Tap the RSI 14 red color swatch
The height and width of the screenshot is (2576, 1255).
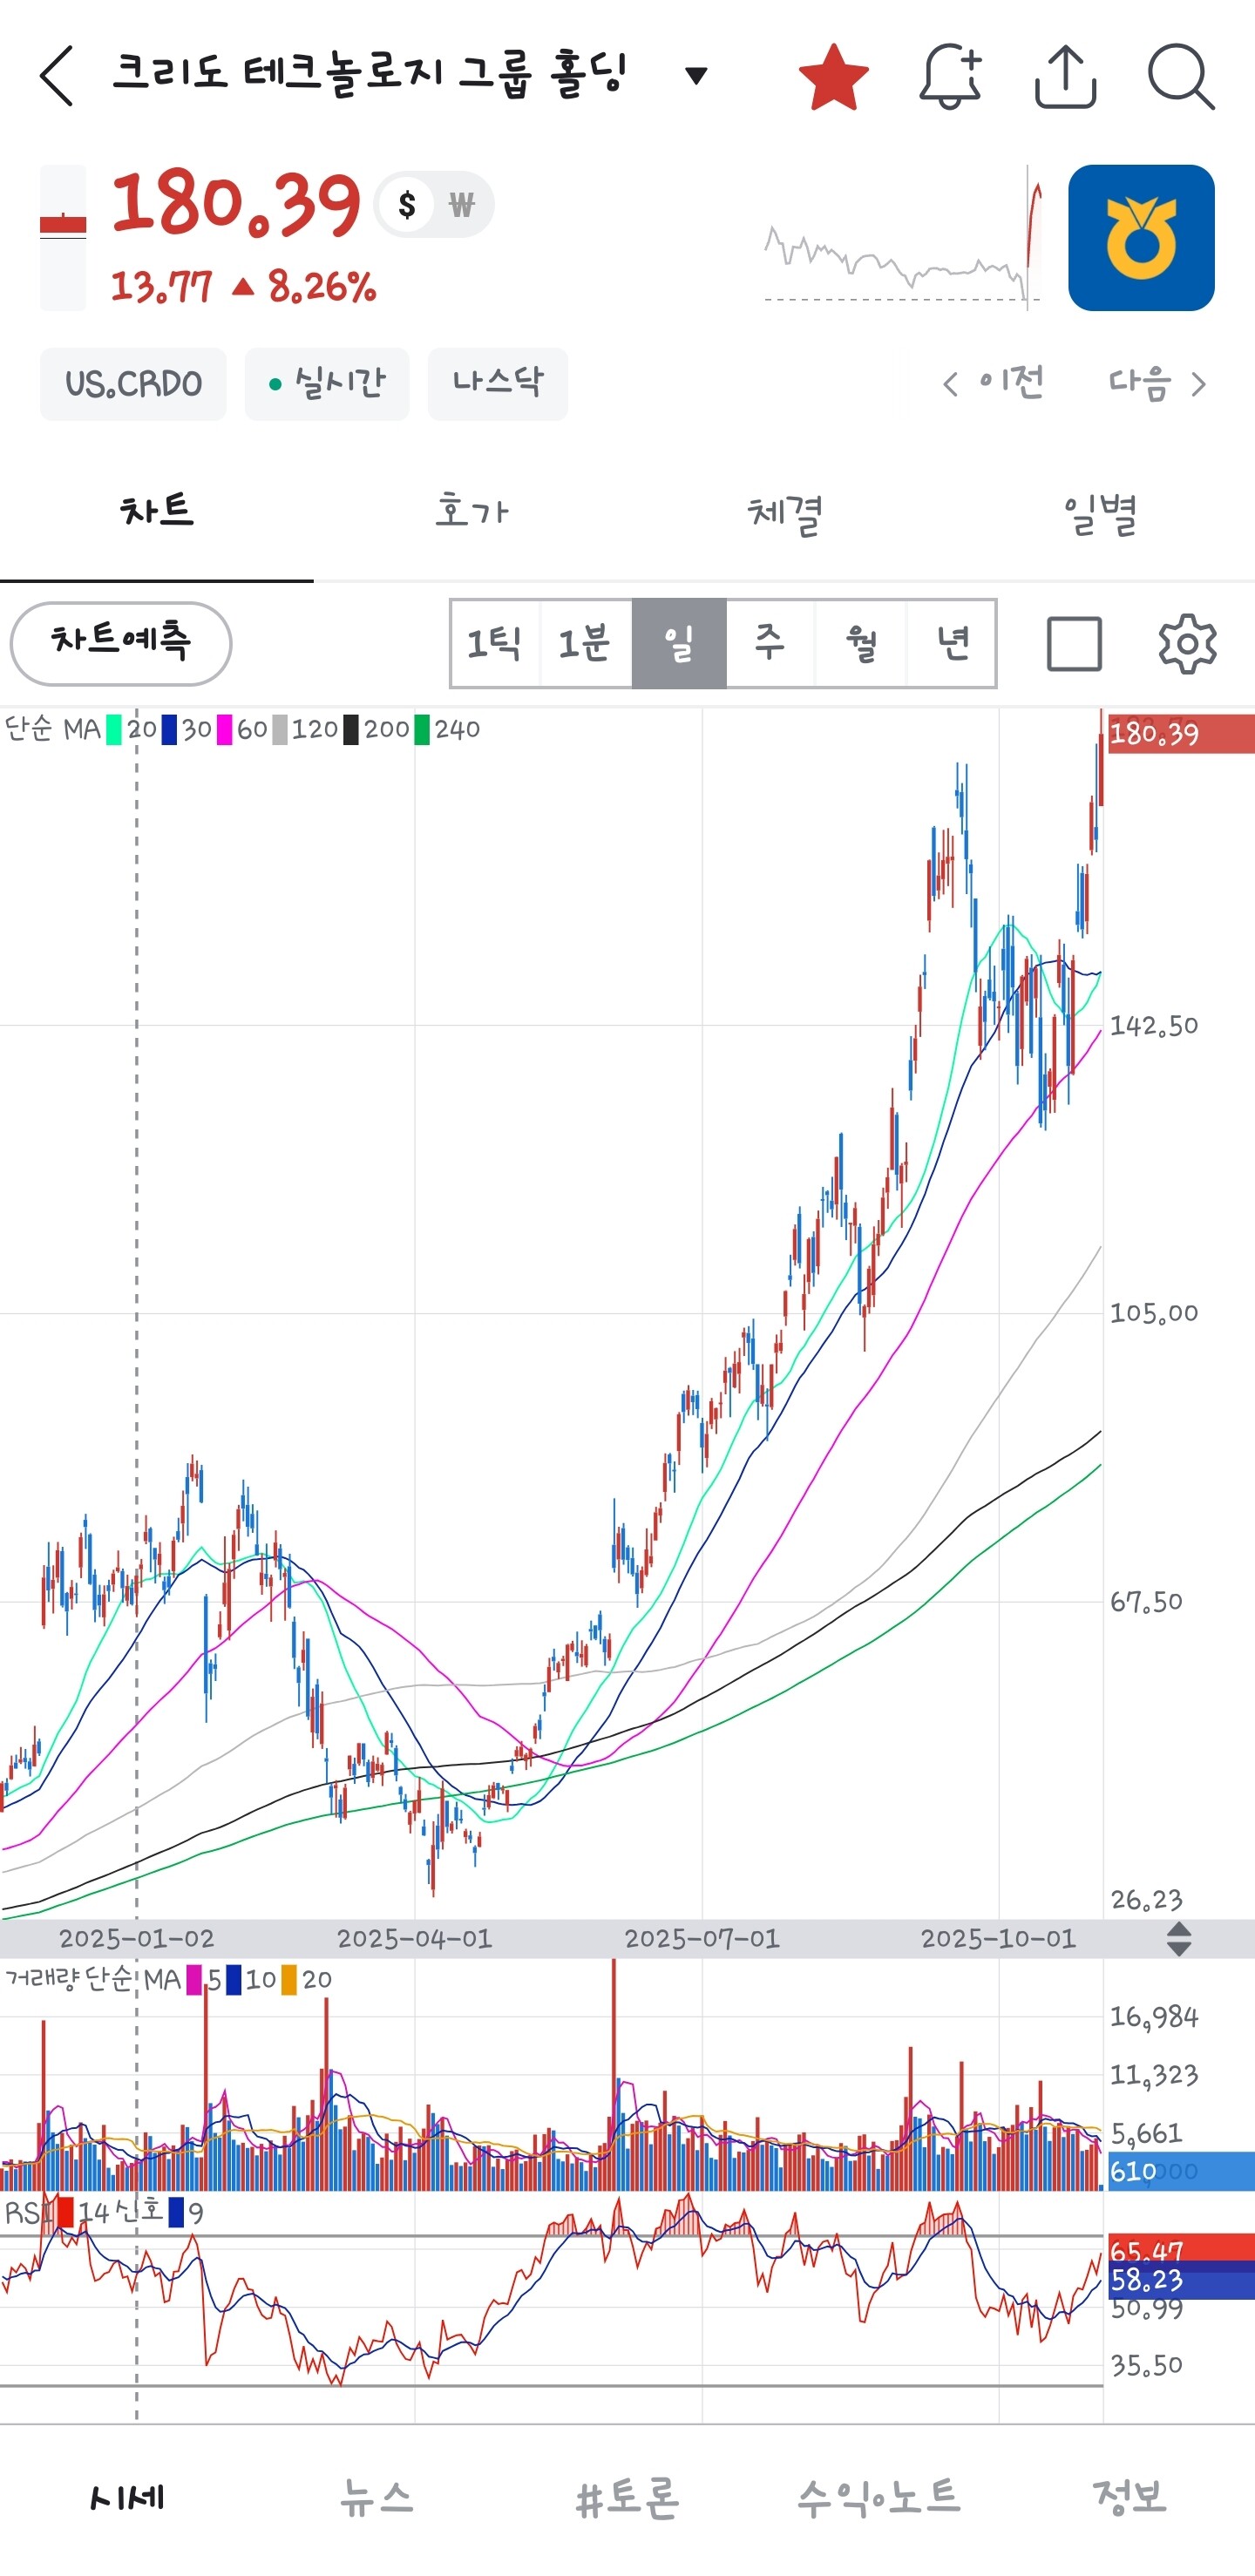(65, 2212)
